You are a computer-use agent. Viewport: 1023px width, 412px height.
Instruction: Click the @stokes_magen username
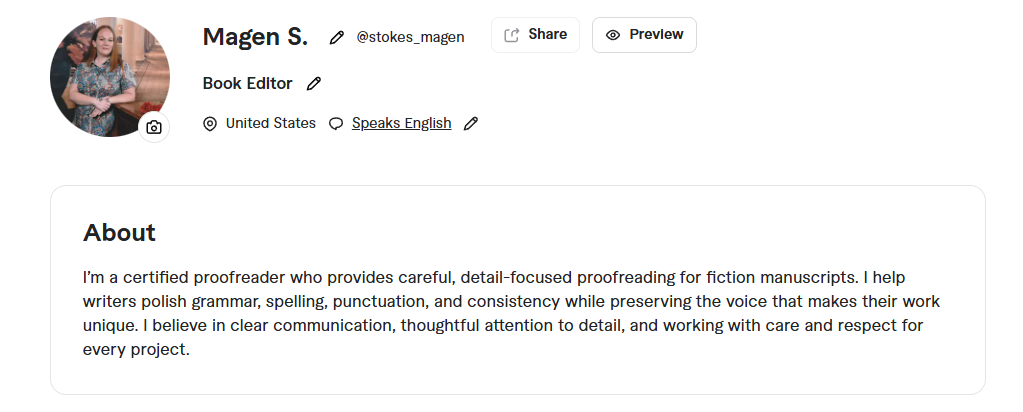point(410,37)
